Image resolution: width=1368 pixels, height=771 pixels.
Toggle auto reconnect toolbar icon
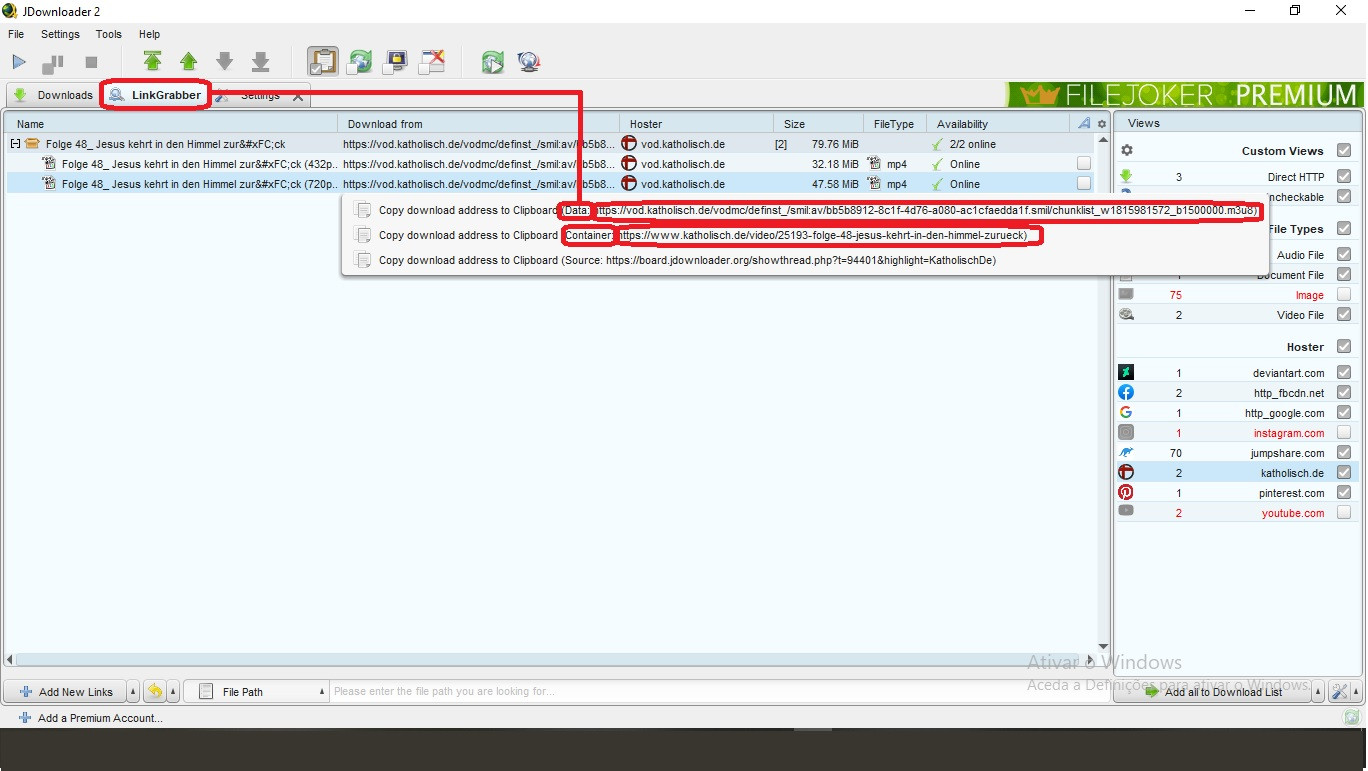[360, 62]
